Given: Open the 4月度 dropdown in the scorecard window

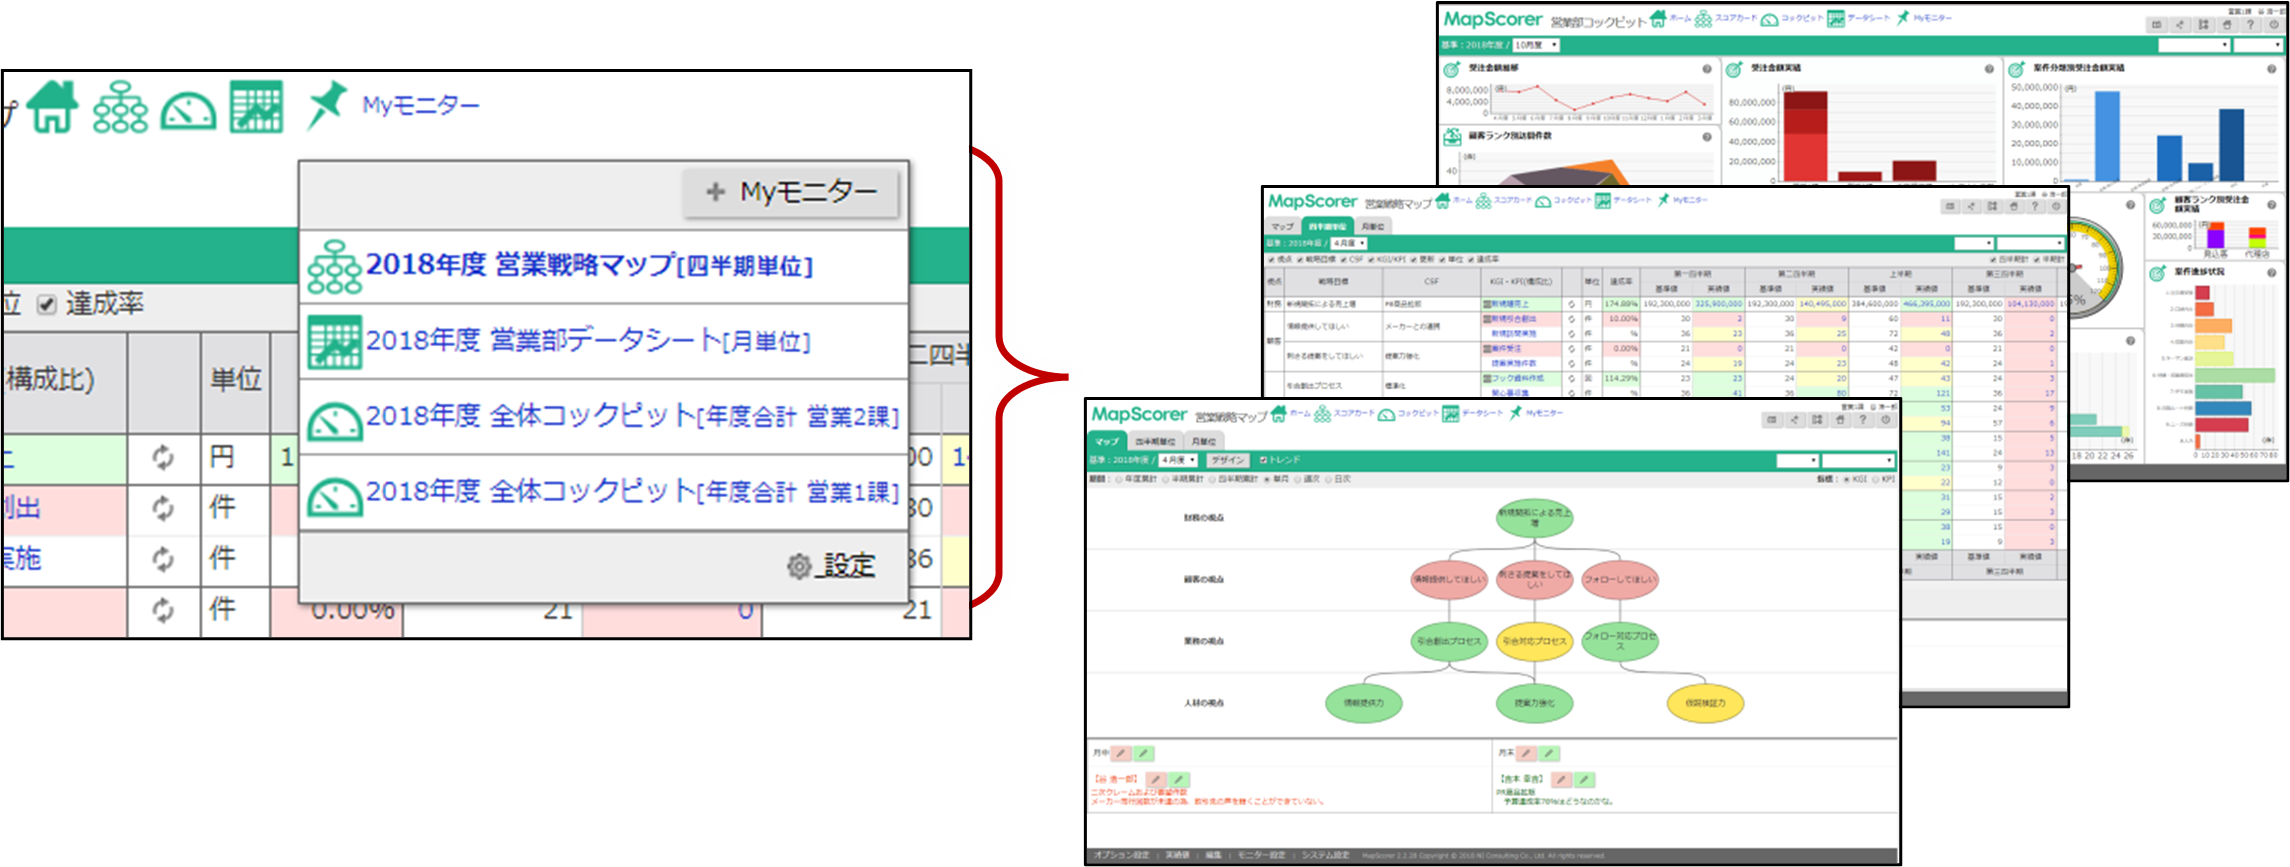Looking at the screenshot, I should tap(1349, 243).
